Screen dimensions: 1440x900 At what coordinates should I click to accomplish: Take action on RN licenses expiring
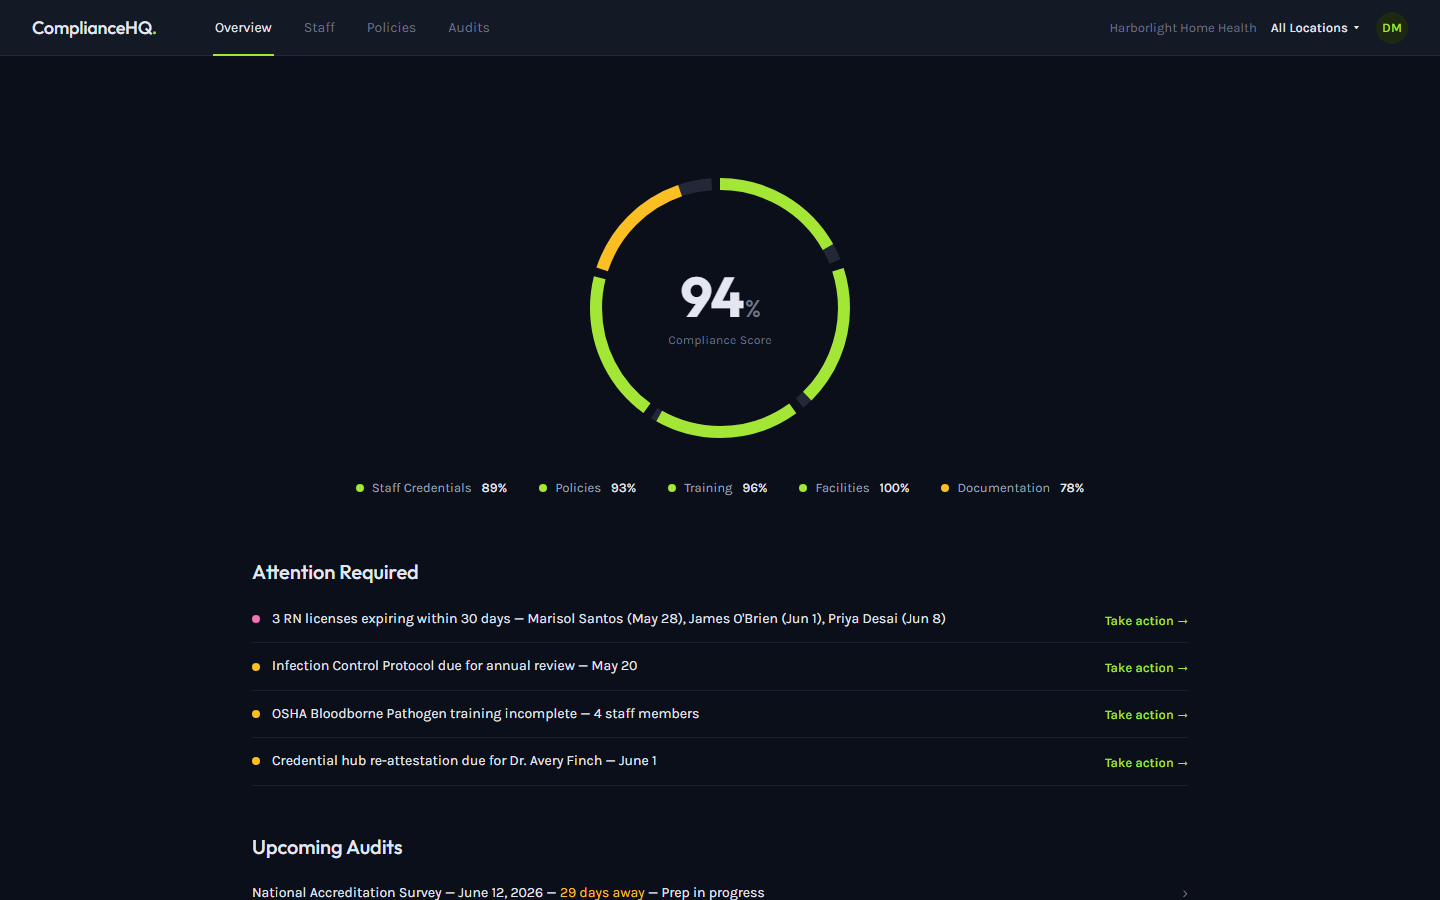pos(1146,621)
